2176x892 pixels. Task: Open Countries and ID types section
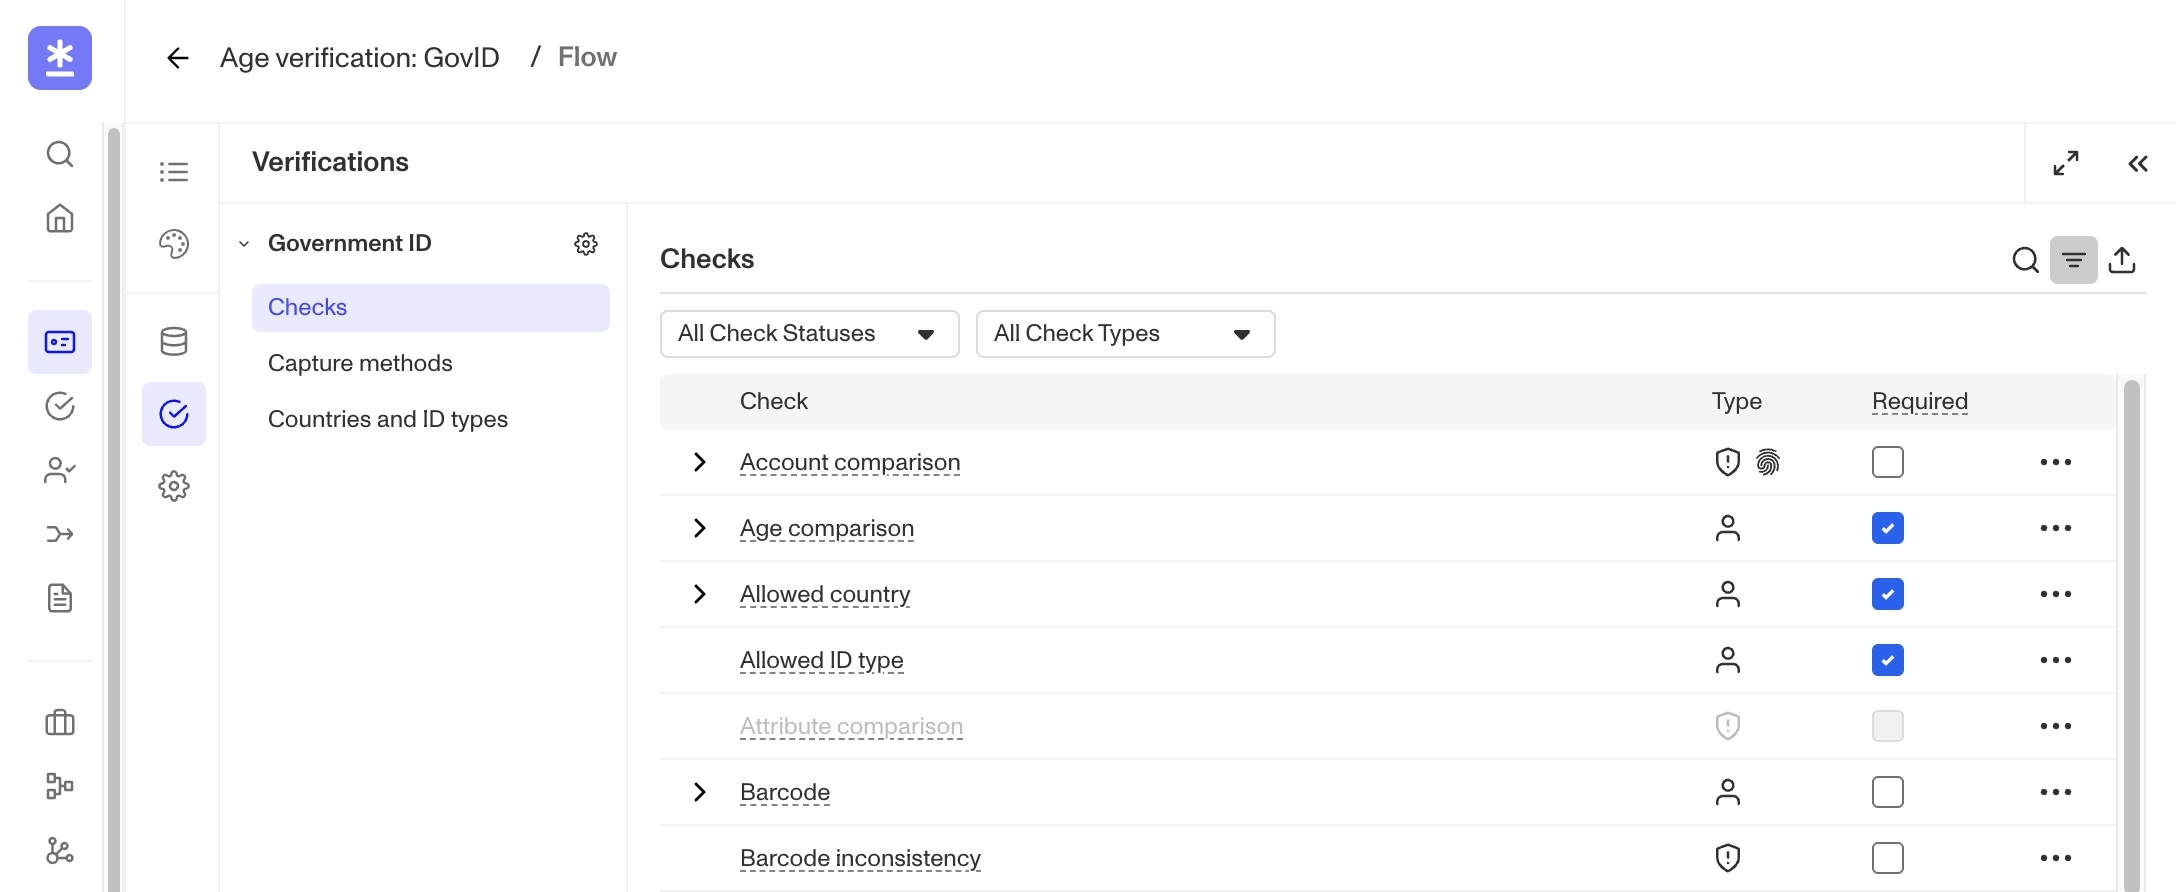click(x=388, y=419)
